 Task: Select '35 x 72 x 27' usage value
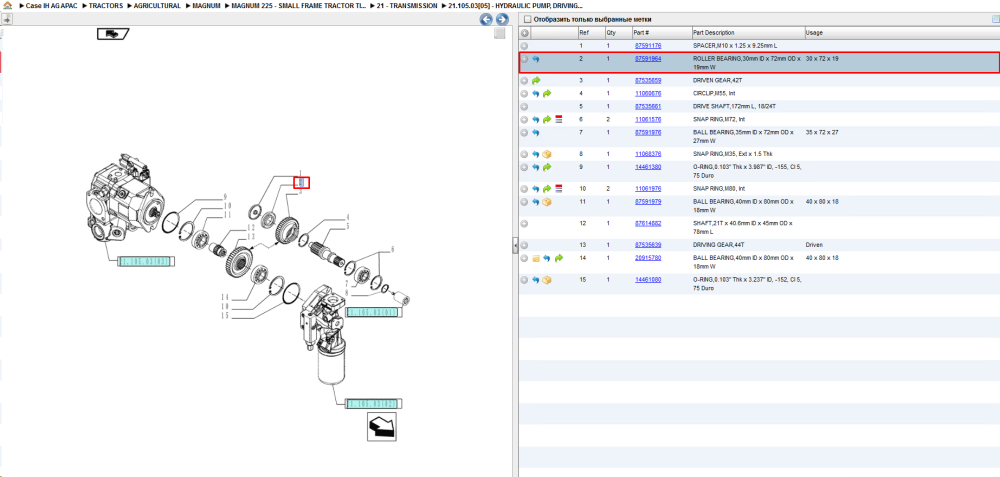click(822, 133)
